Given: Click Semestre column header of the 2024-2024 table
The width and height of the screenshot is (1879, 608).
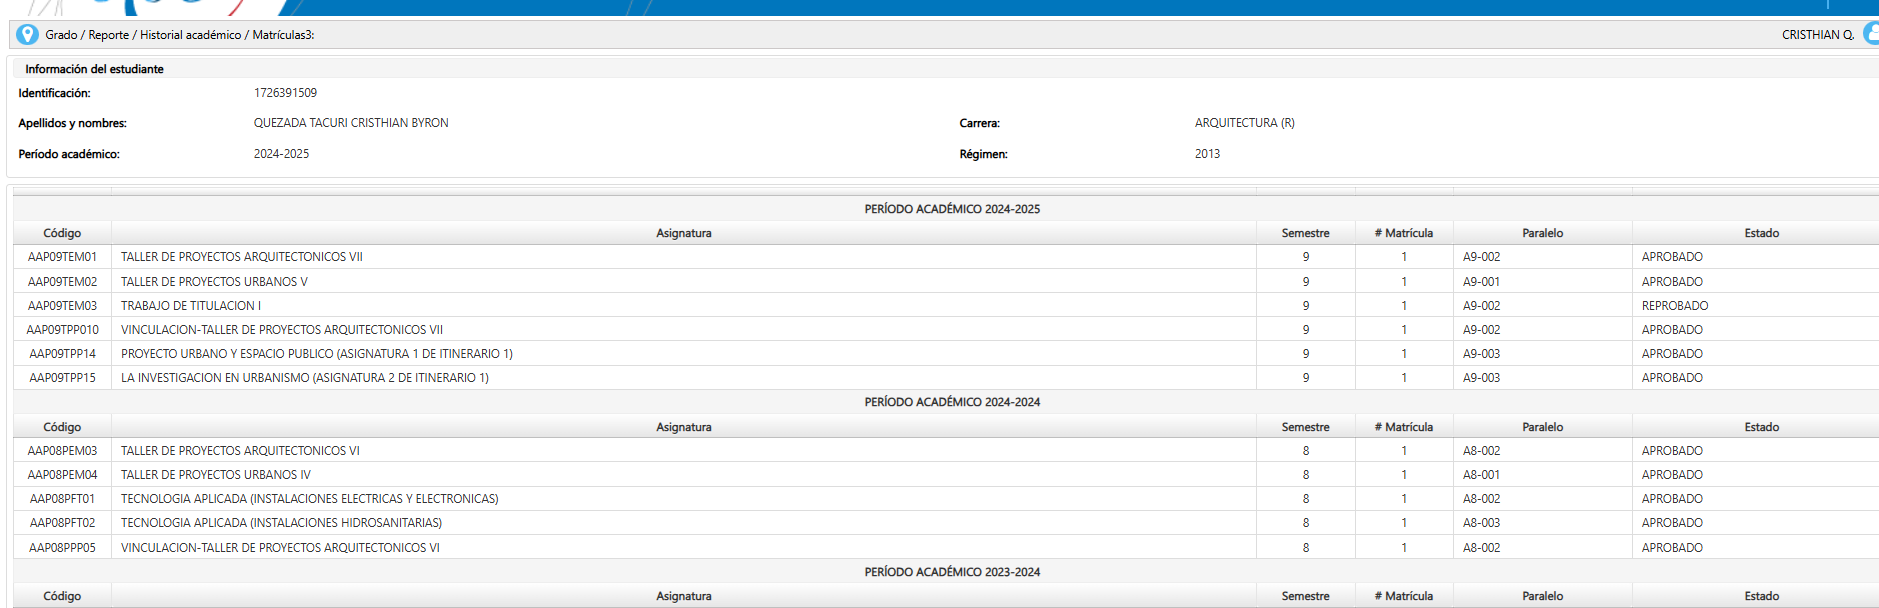Looking at the screenshot, I should (x=1305, y=427).
